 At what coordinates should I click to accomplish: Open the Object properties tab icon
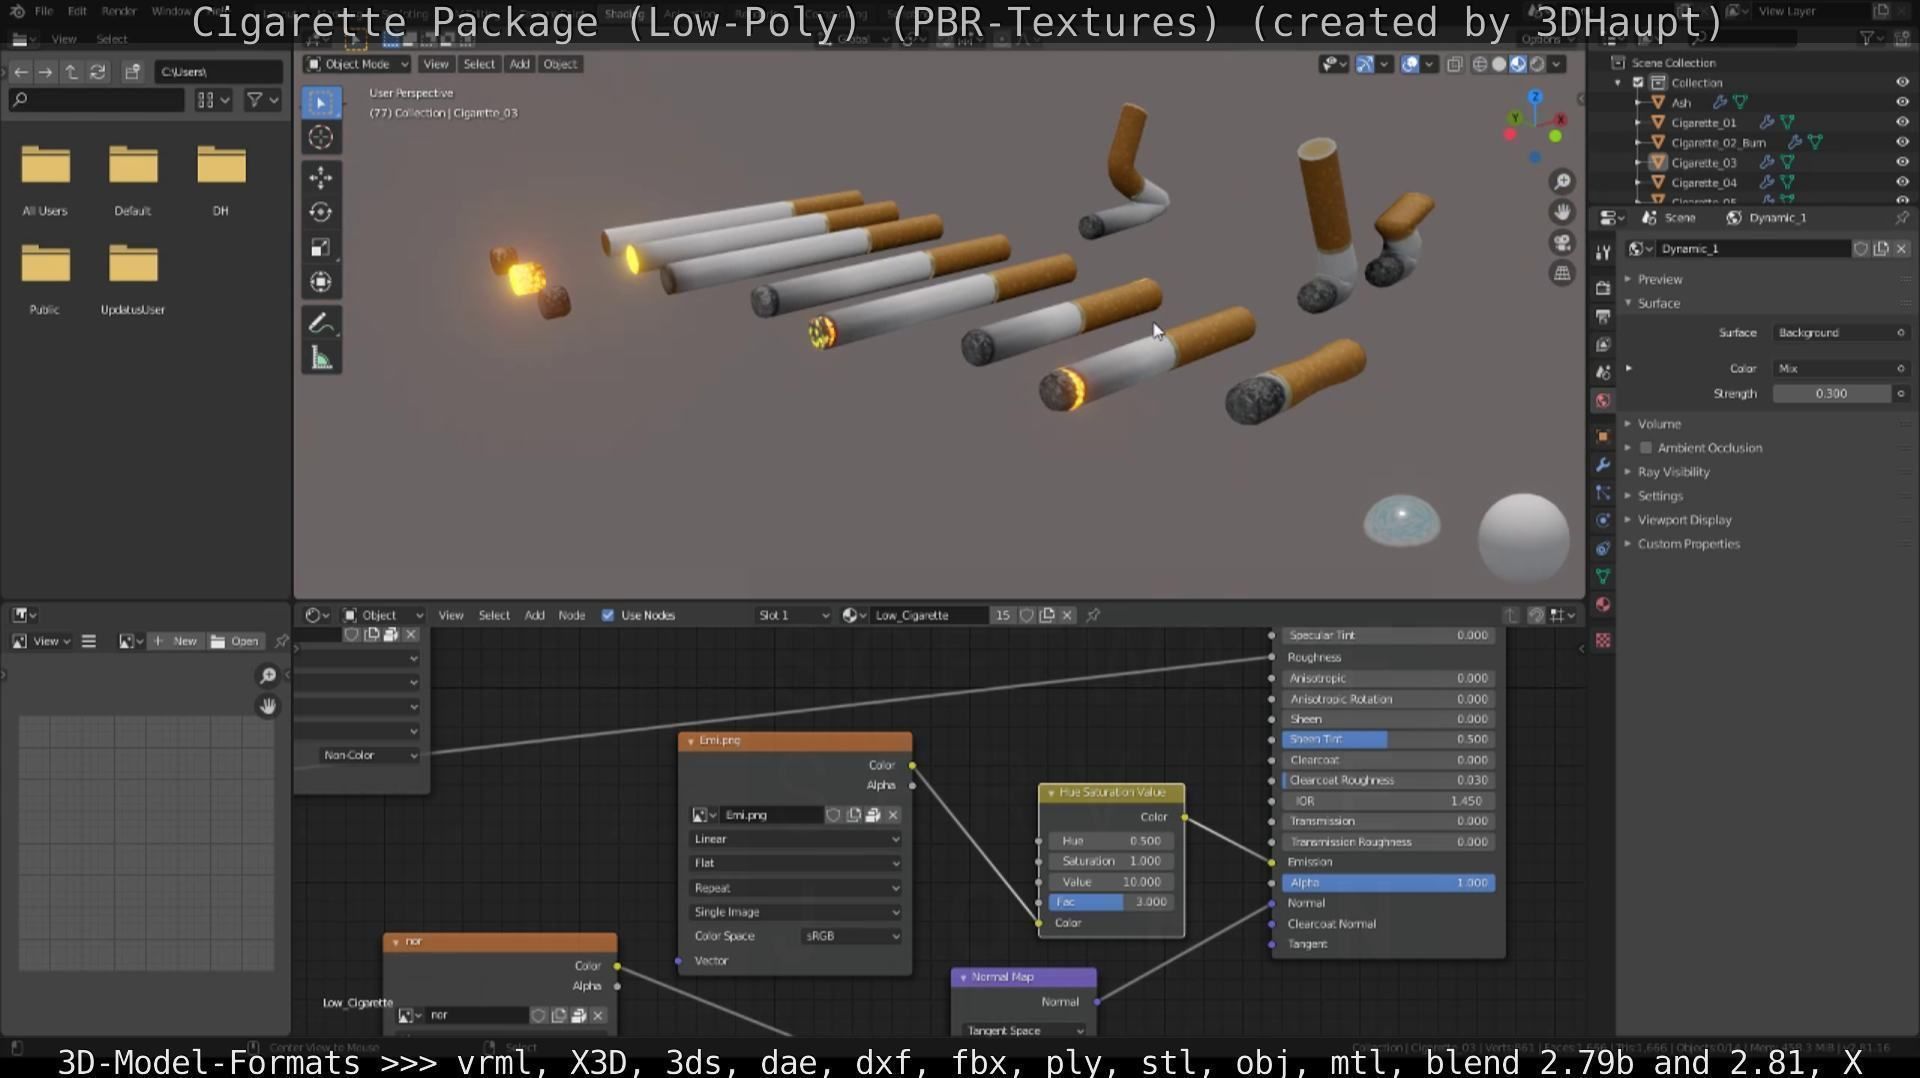pyautogui.click(x=1603, y=436)
